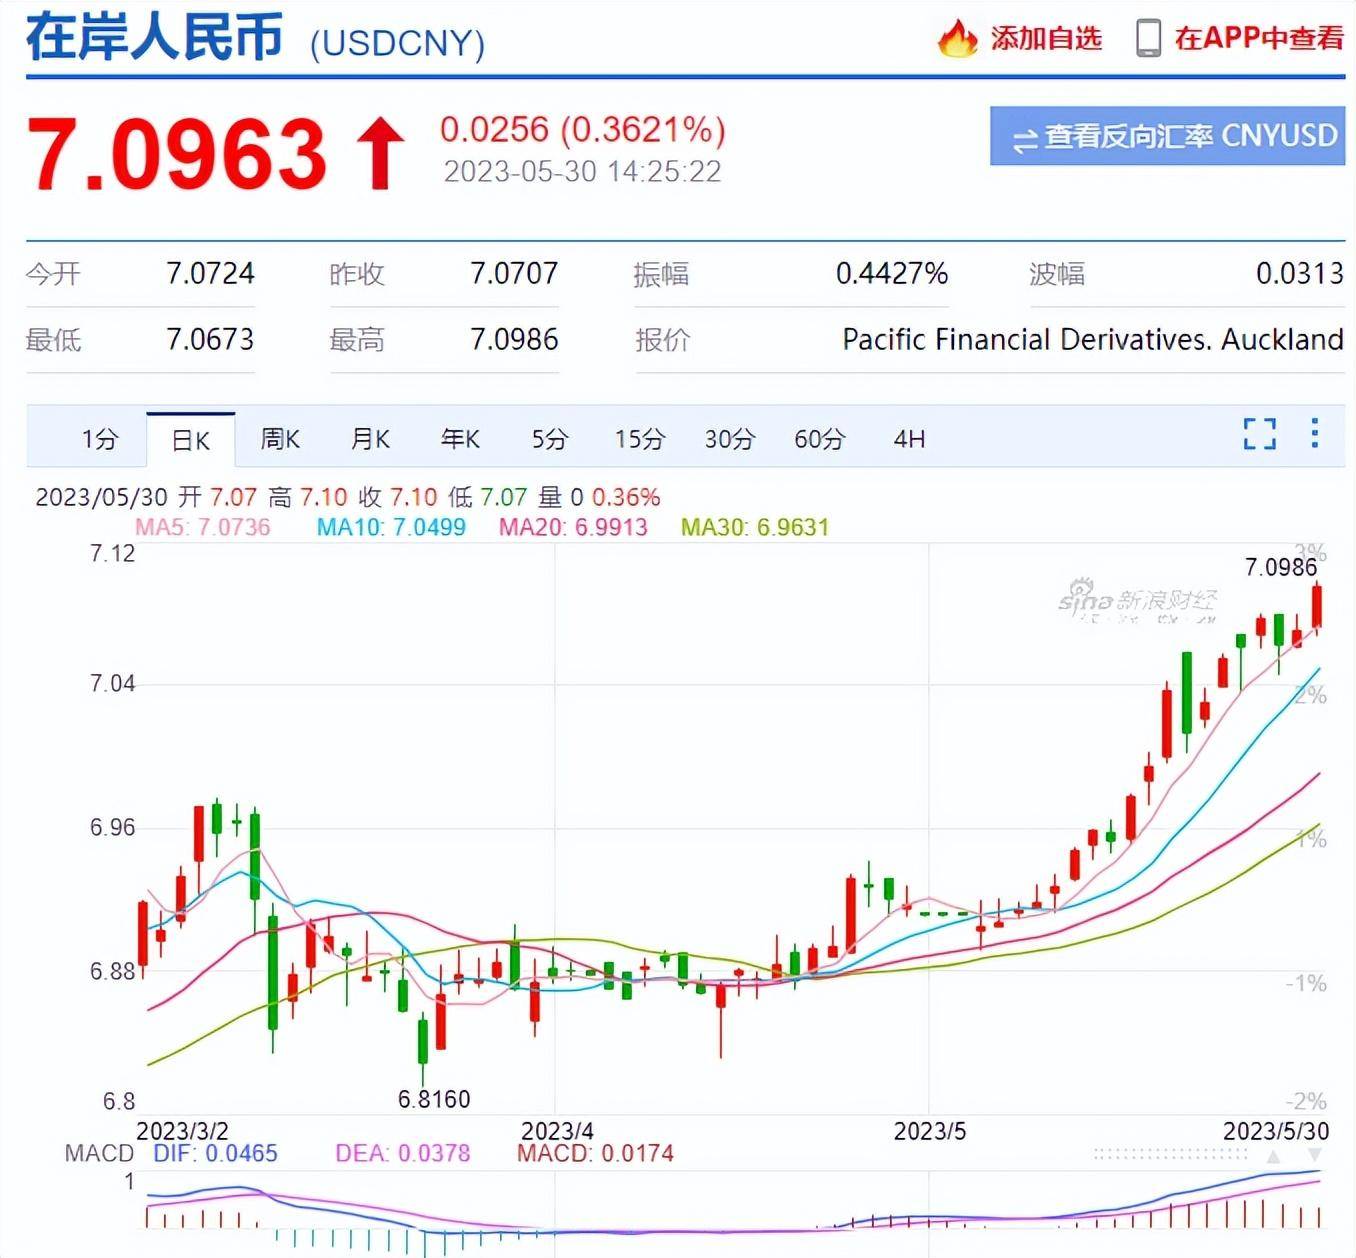Click the MACD label left of DIF
1356x1258 pixels.
(x=99, y=1153)
